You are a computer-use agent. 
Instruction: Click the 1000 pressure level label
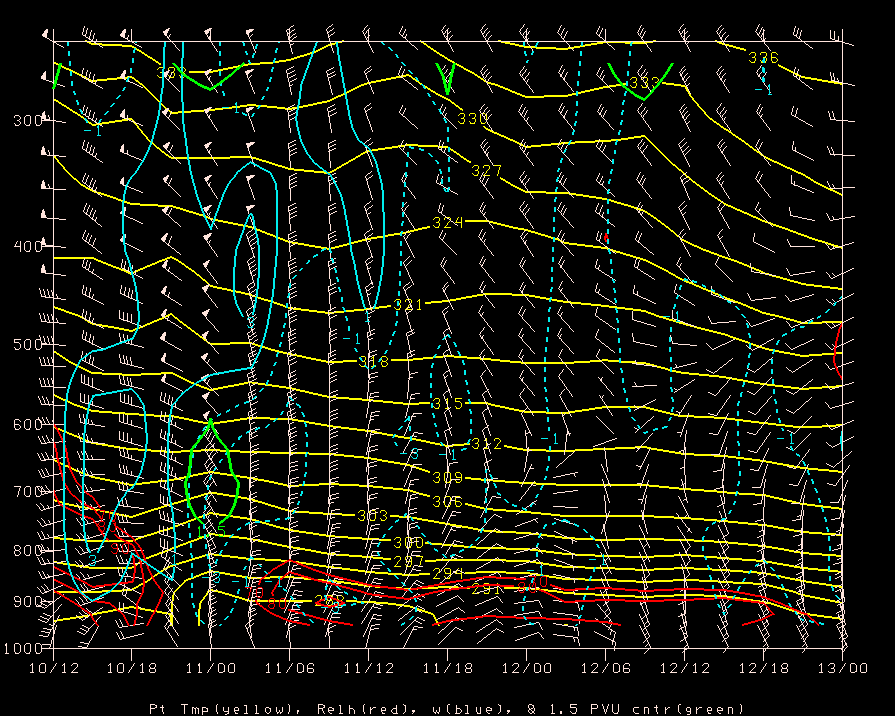(x=20, y=648)
